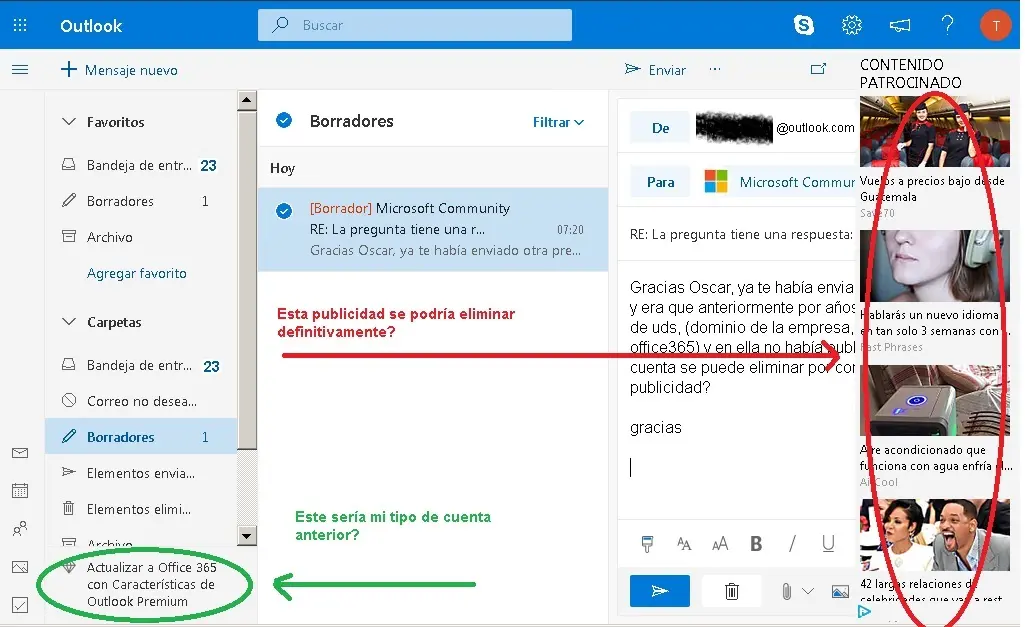Collapse the Carpetas section
This screenshot has width=1025, height=627.
69,322
